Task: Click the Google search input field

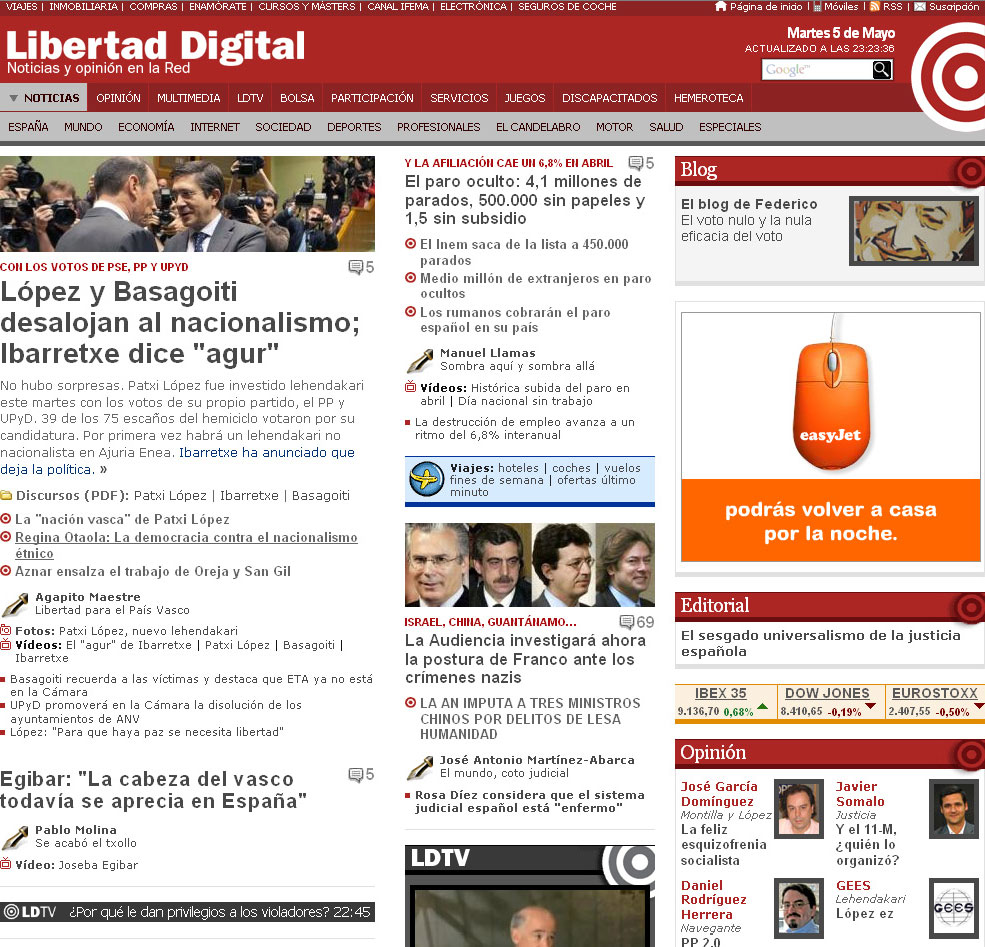Action: click(x=816, y=69)
